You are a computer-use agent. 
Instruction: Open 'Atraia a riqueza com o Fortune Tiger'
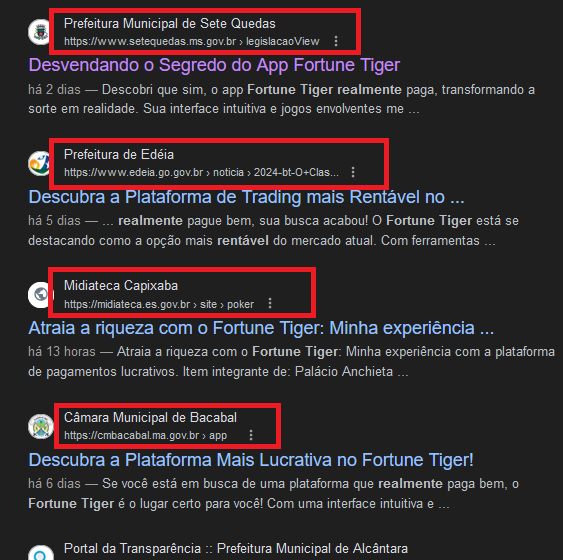[261, 328]
